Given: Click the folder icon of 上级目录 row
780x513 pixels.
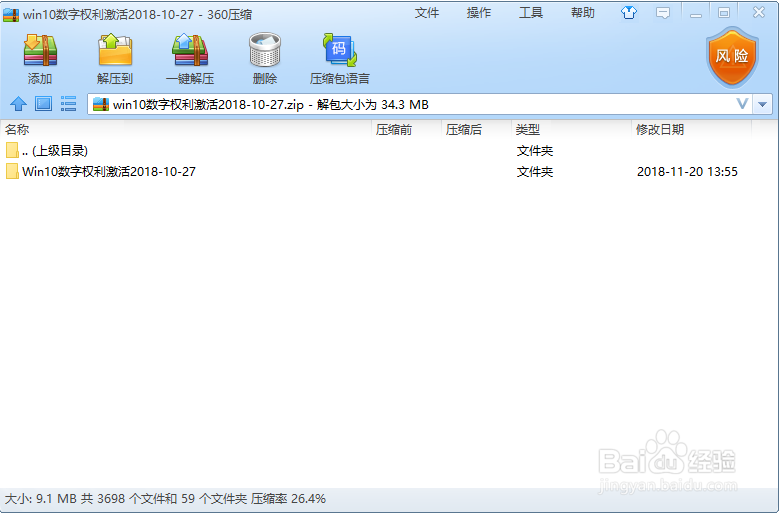Looking at the screenshot, I should [12, 150].
